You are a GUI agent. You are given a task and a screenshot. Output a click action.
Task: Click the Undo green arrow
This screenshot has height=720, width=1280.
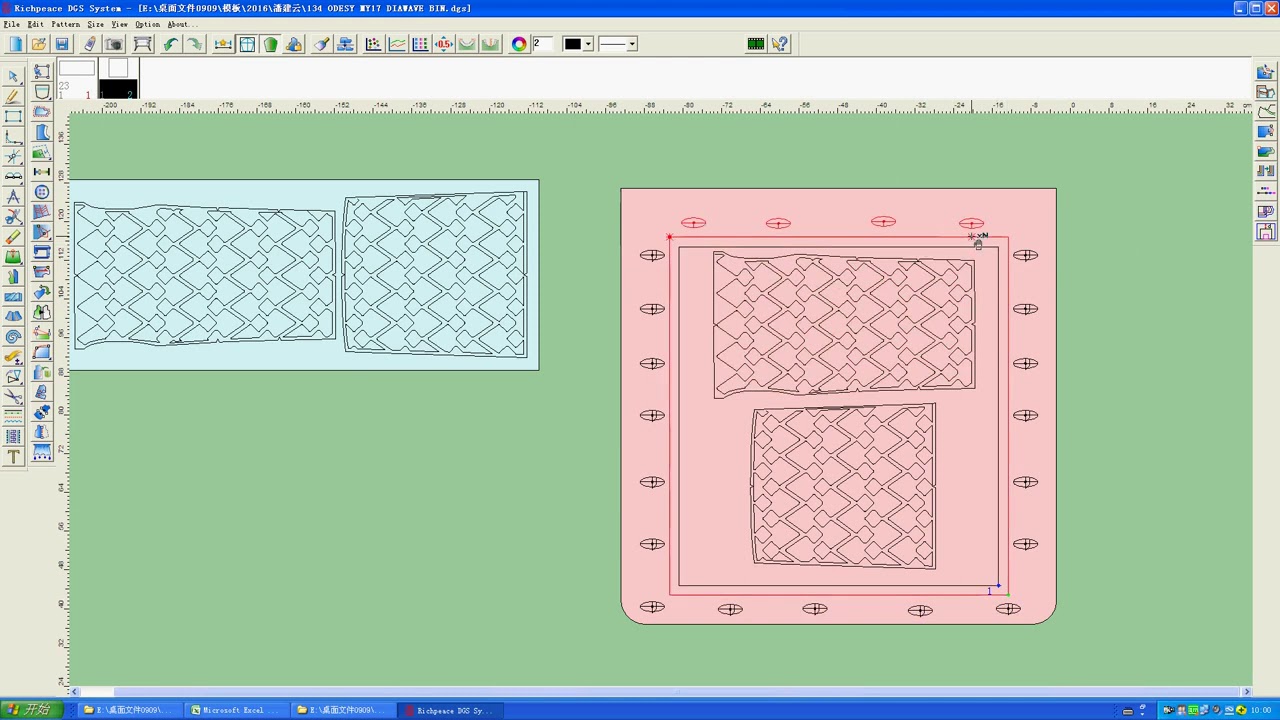(171, 44)
